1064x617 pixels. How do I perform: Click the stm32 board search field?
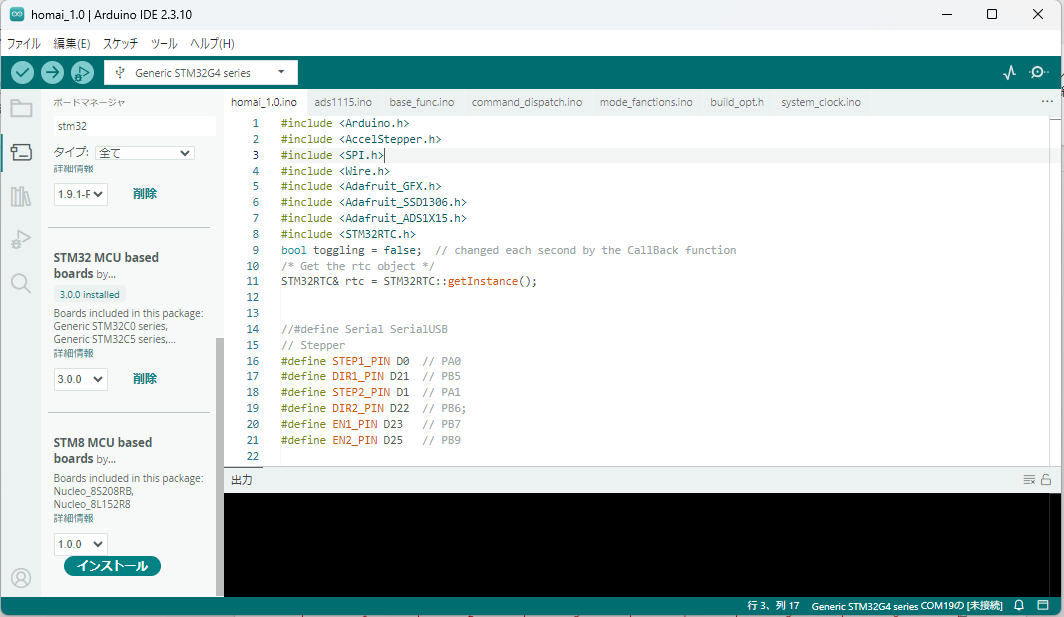pyautogui.click(x=134, y=126)
